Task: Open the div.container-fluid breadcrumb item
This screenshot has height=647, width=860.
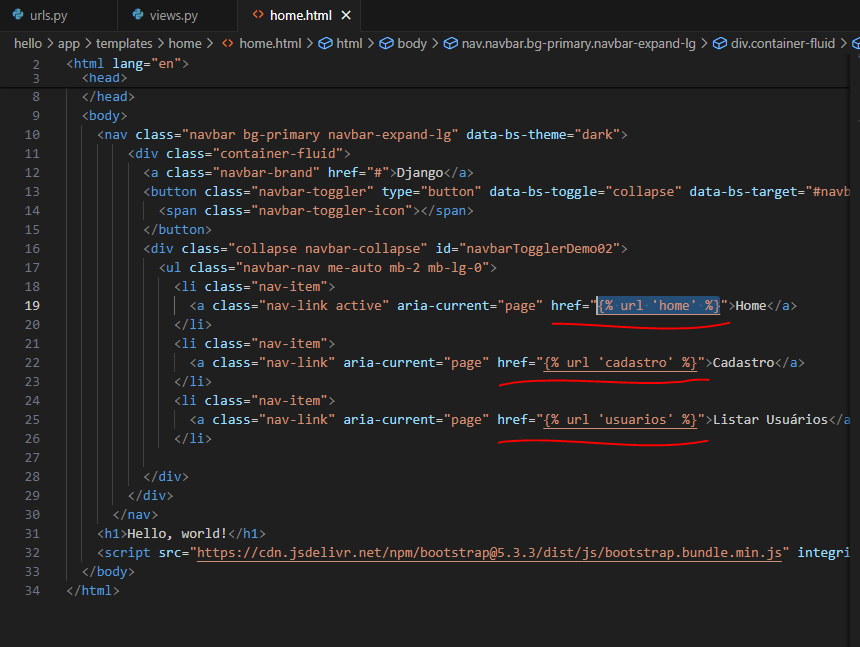Action: coord(782,44)
